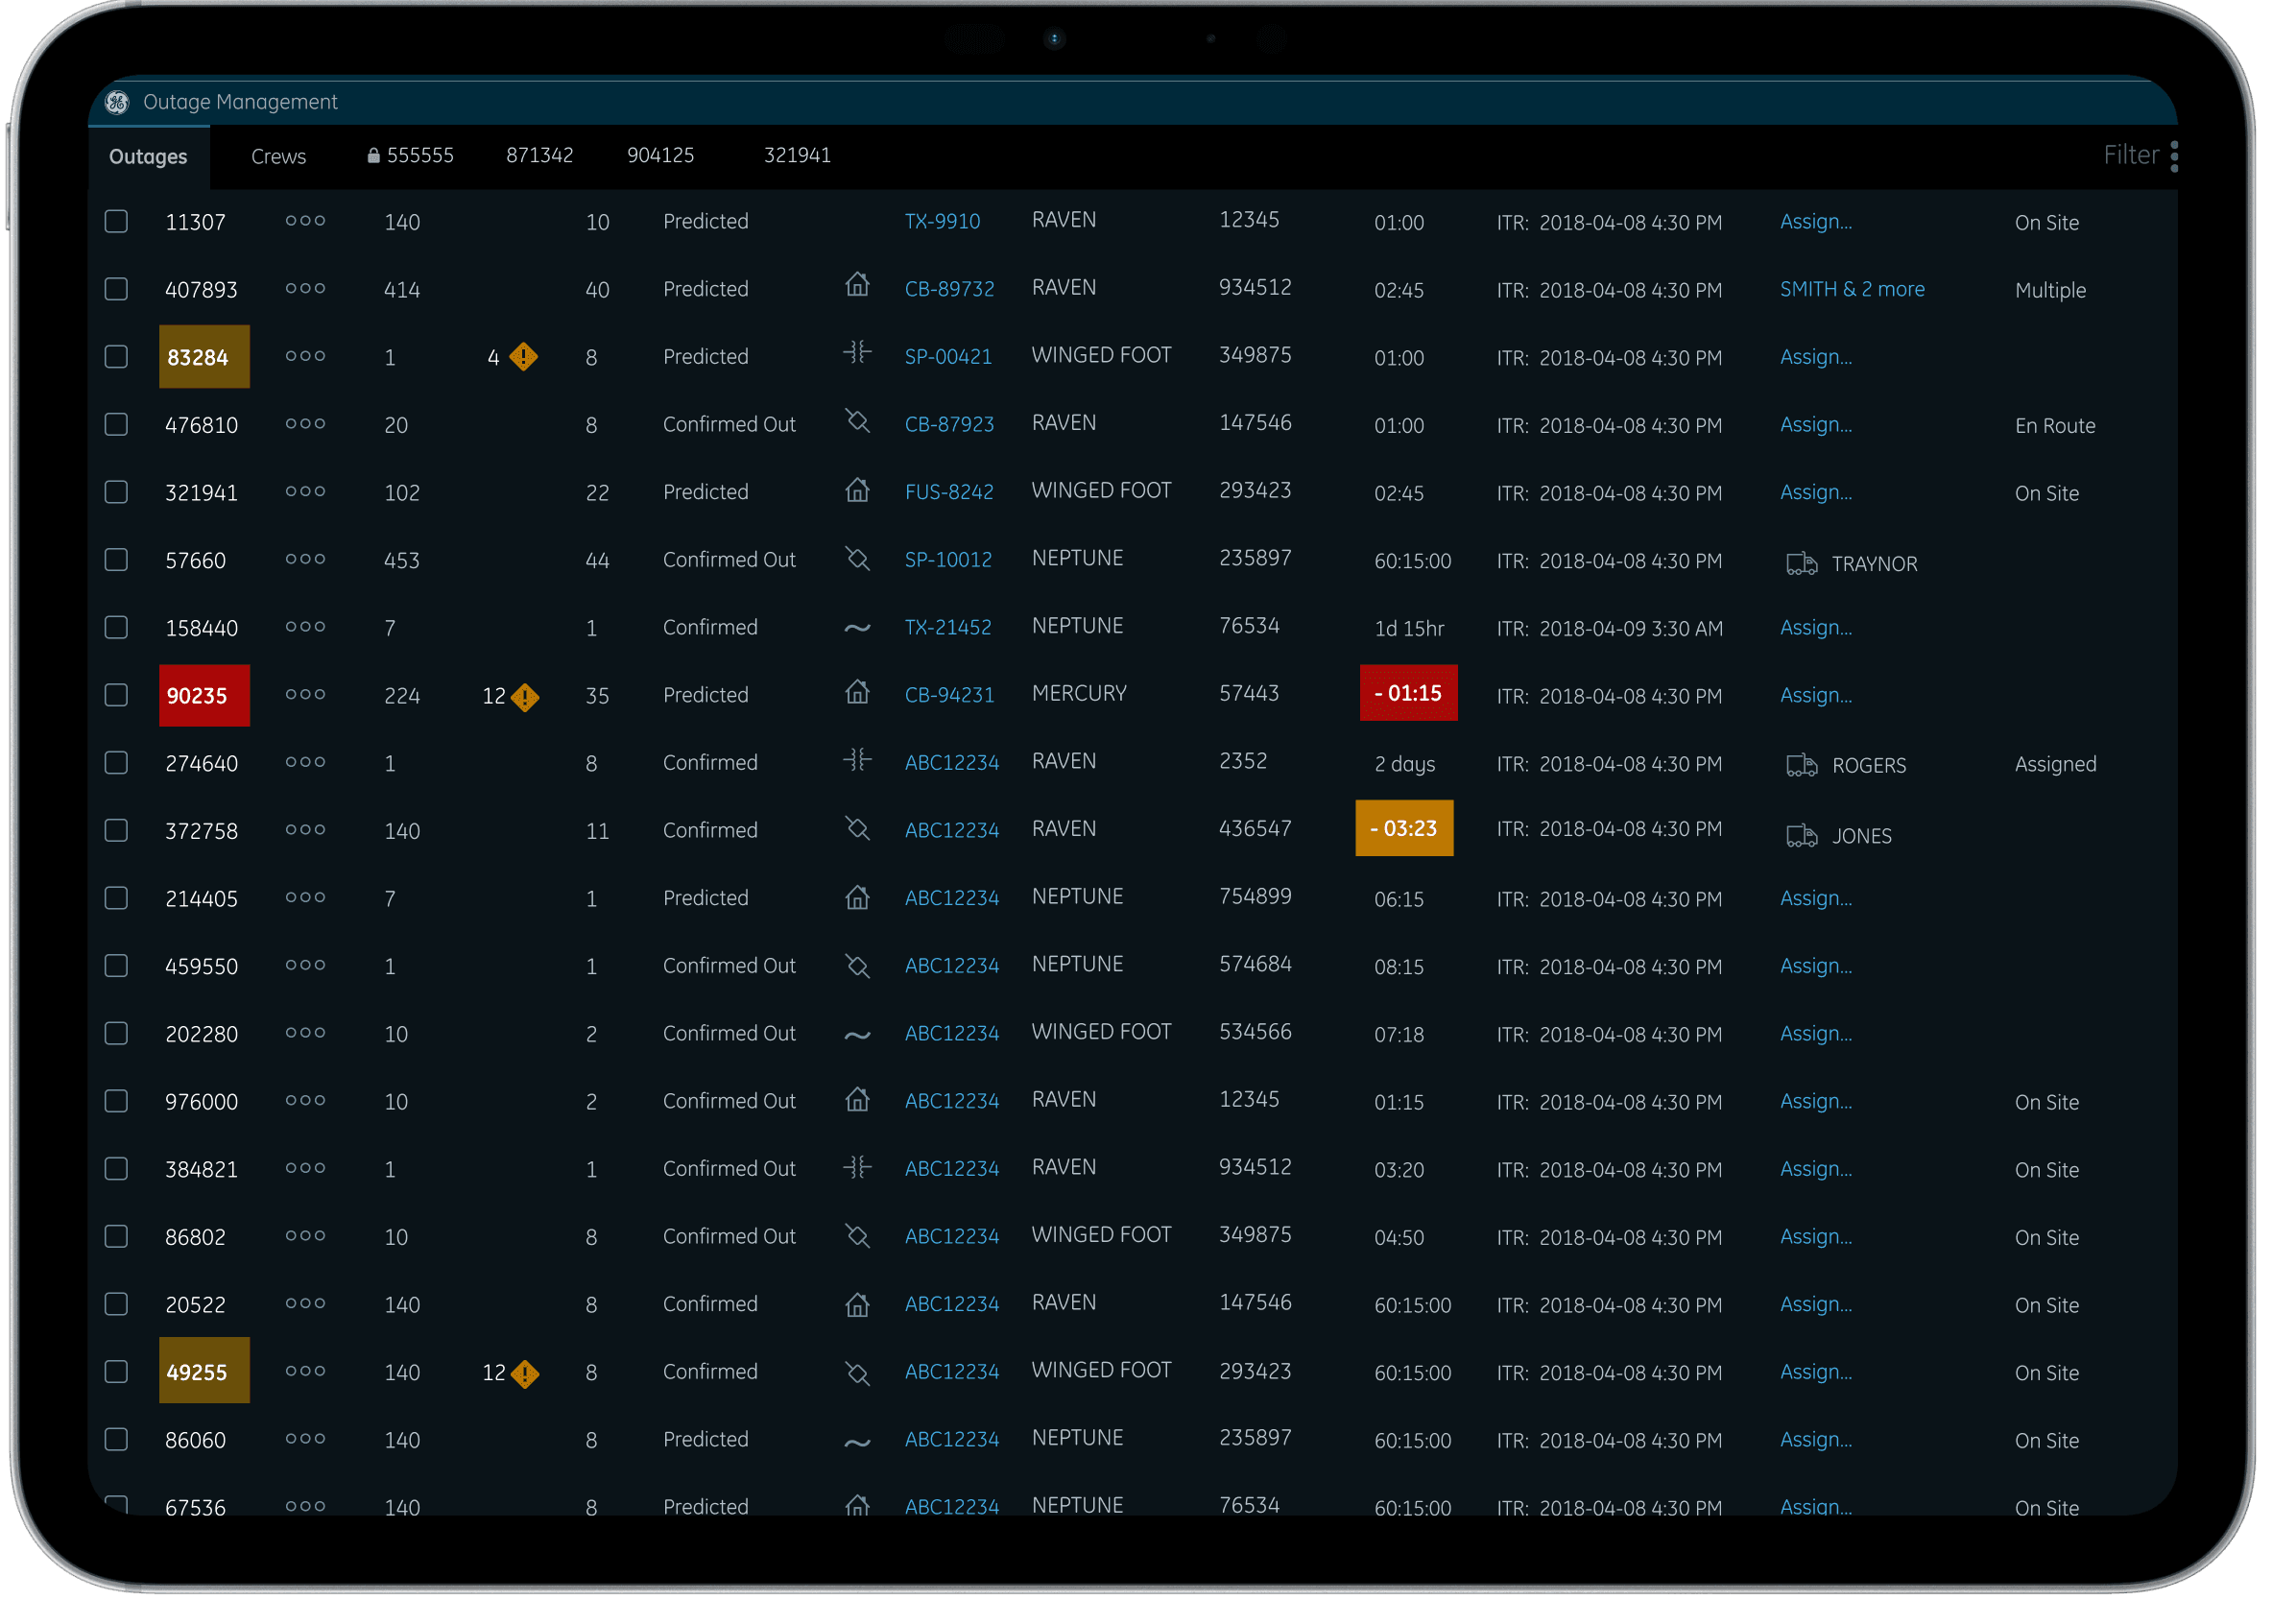Click wave icon in row 158440
This screenshot has height=1624, width=2272.
click(x=857, y=628)
